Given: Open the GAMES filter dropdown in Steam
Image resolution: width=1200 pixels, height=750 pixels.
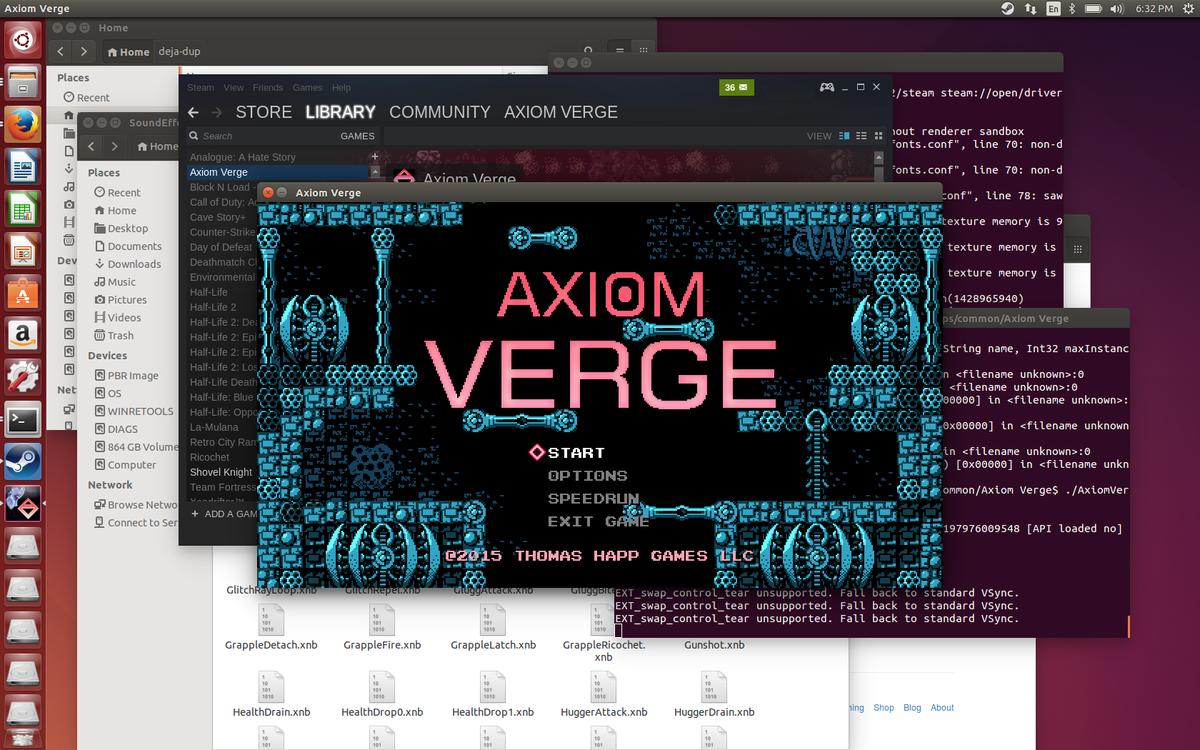Looking at the screenshot, I should click(357, 136).
